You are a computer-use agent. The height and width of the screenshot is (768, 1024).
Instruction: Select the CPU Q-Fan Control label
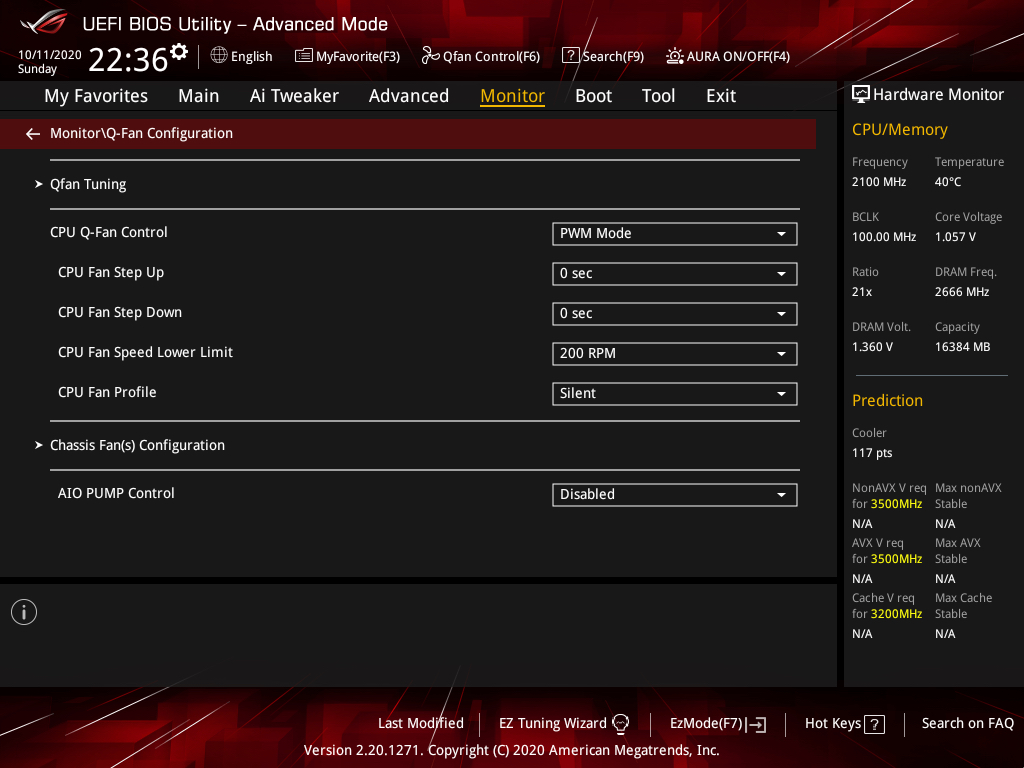click(108, 232)
